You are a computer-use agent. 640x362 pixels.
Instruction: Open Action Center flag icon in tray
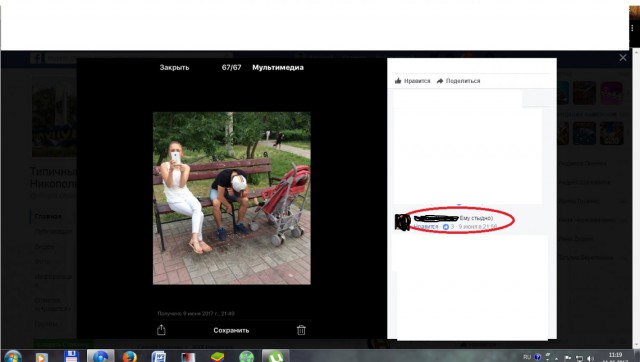(568, 358)
